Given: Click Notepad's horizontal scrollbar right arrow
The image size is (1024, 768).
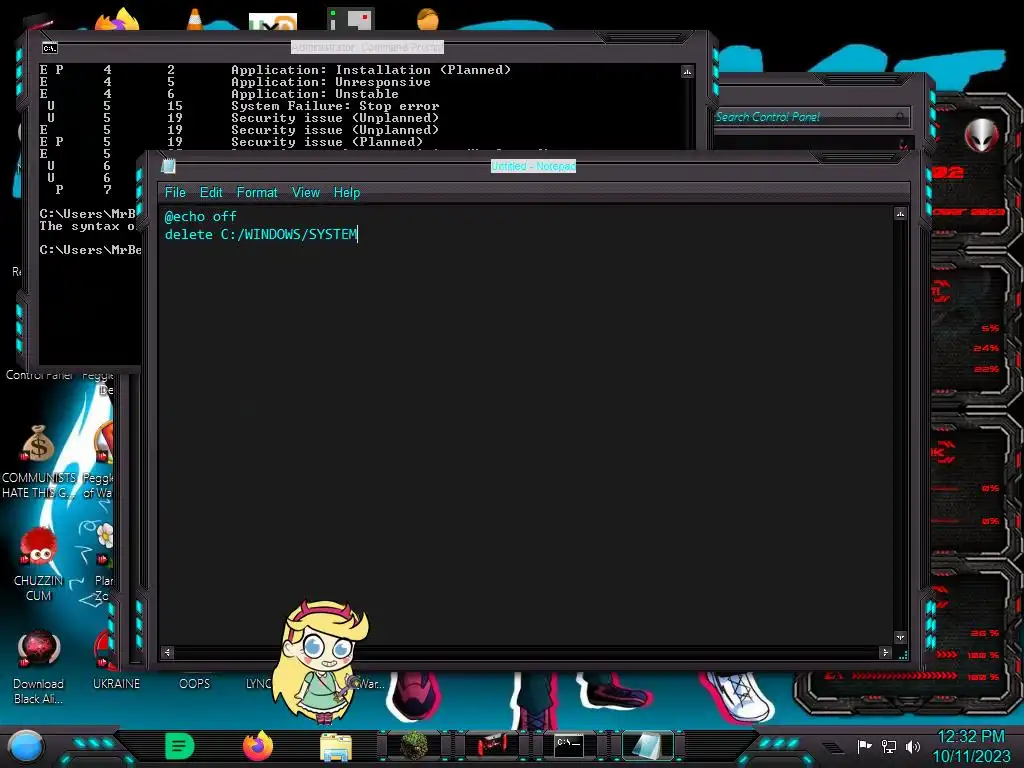Looking at the screenshot, I should tap(886, 652).
